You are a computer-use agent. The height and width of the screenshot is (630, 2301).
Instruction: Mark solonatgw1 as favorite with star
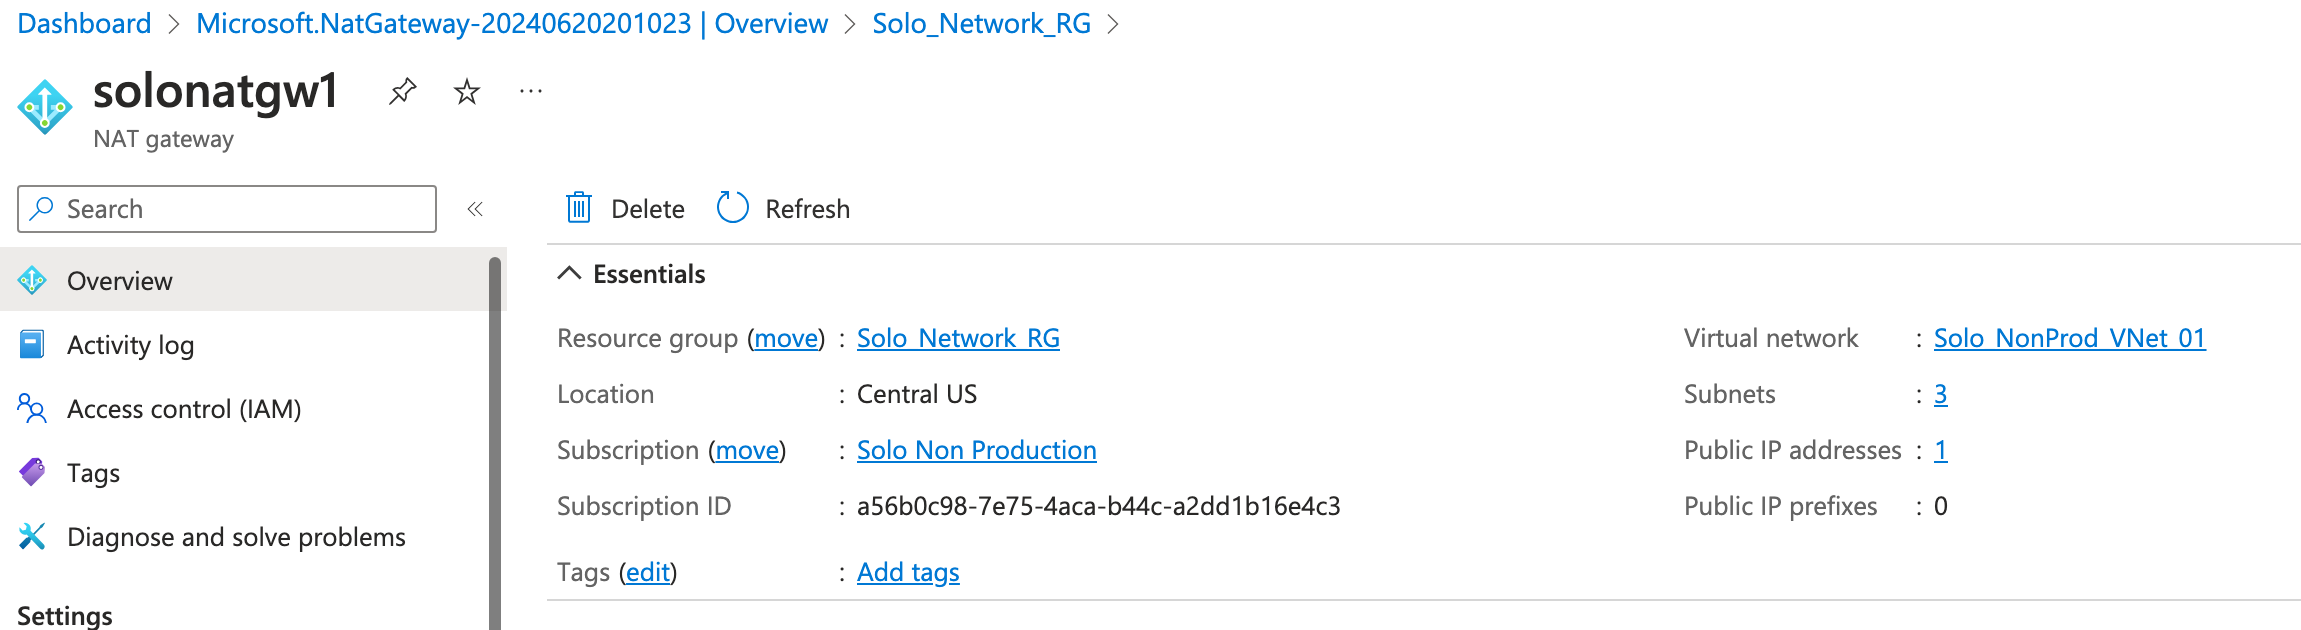click(467, 92)
